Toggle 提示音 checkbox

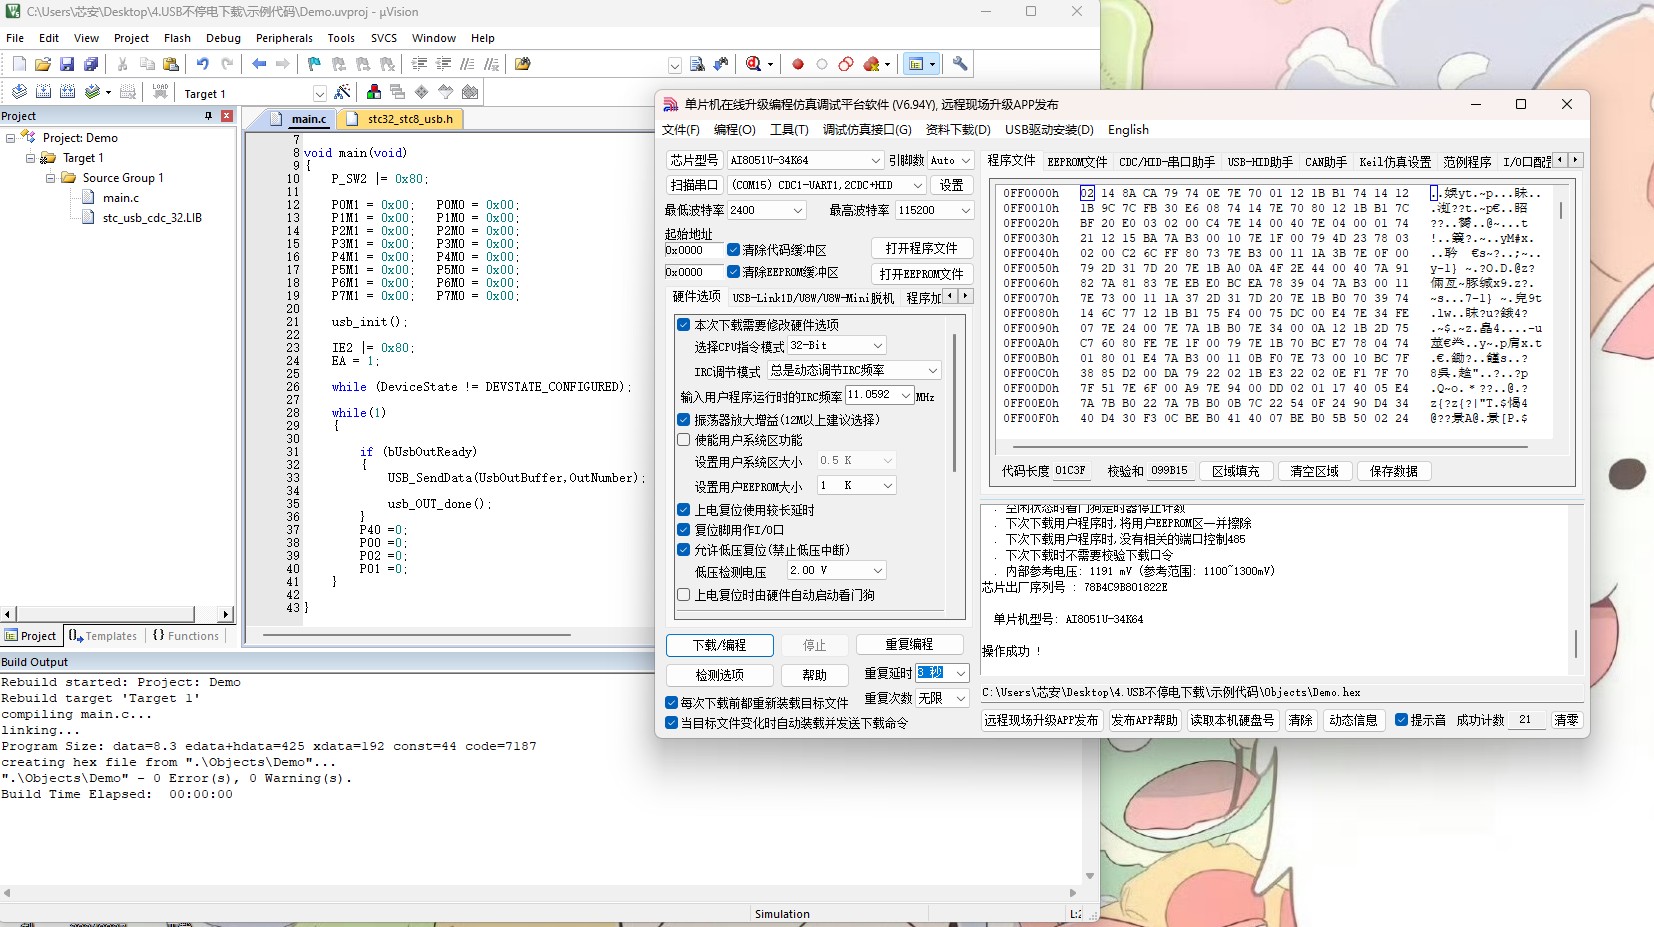1402,720
